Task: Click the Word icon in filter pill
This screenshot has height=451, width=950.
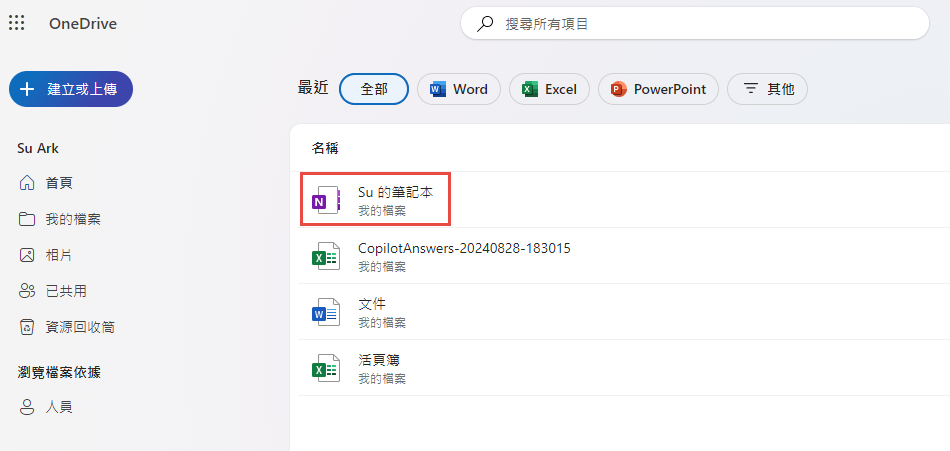Action: 437,89
